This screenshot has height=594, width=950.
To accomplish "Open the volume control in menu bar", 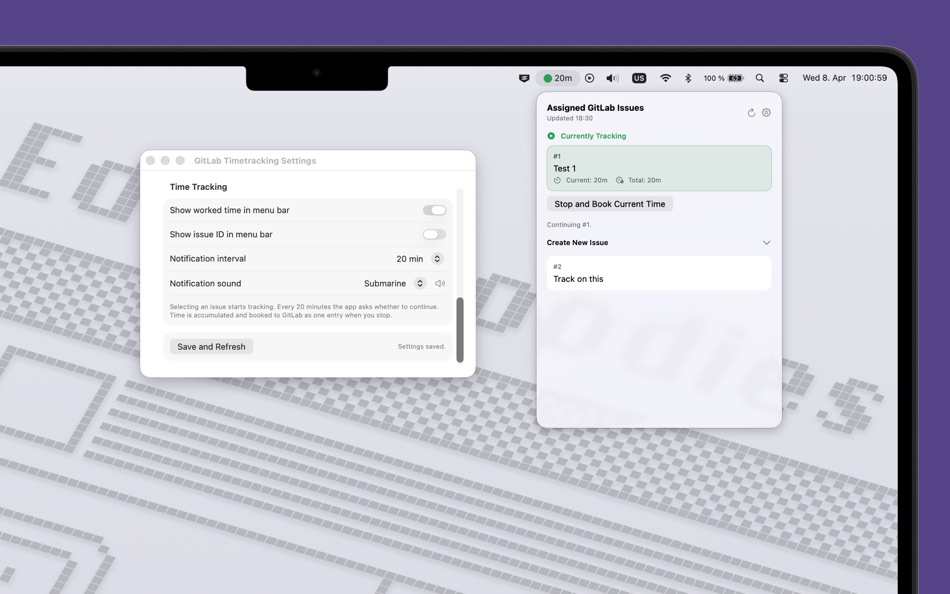I will pos(613,78).
